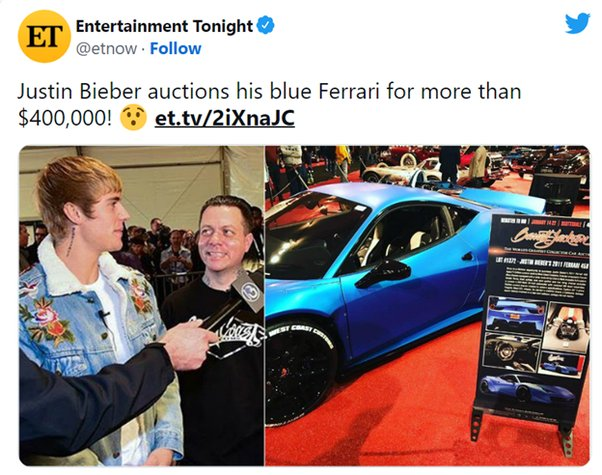Click the news microphone in left photo
The height and width of the screenshot is (475, 602).
click(248, 290)
